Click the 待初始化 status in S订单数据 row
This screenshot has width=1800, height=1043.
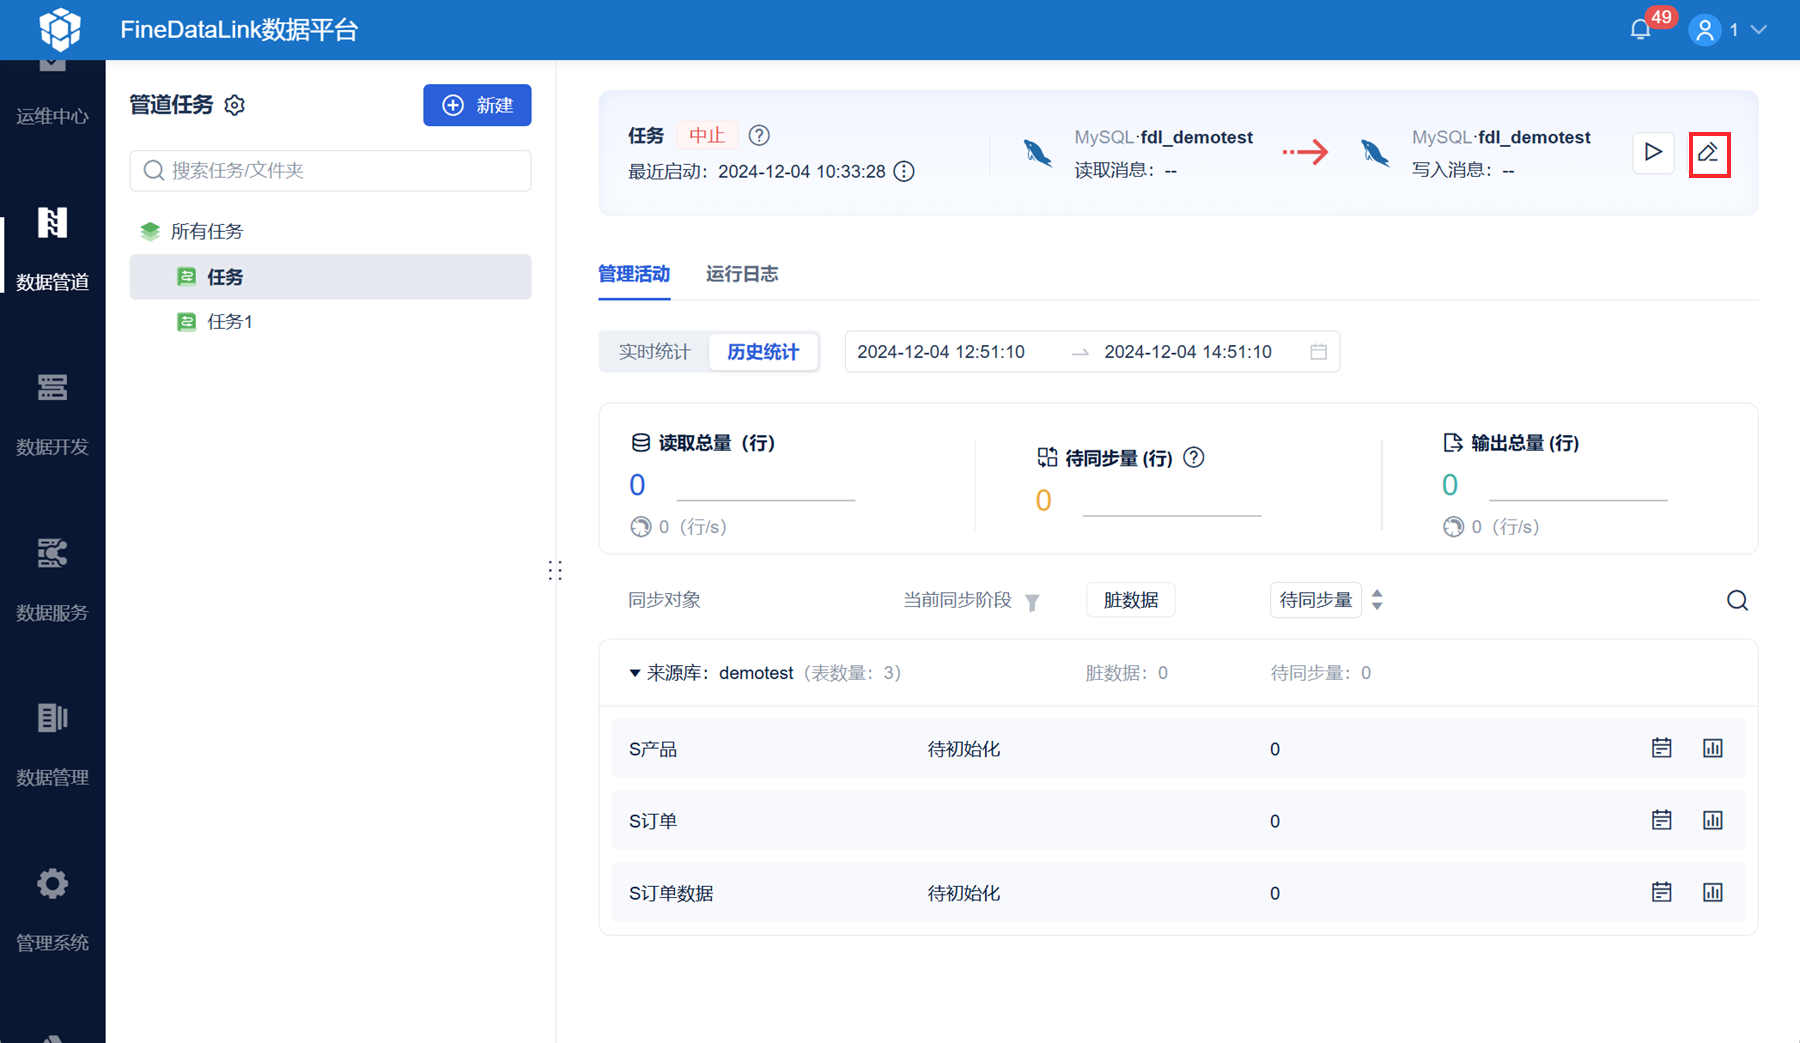click(964, 893)
